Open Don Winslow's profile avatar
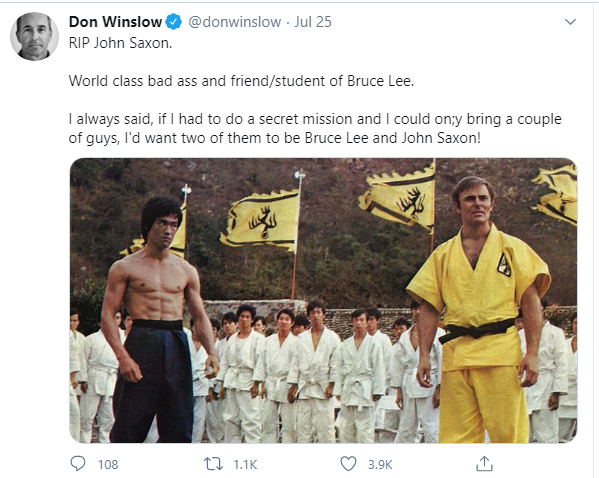The width and height of the screenshot is (599, 478). 34,36
